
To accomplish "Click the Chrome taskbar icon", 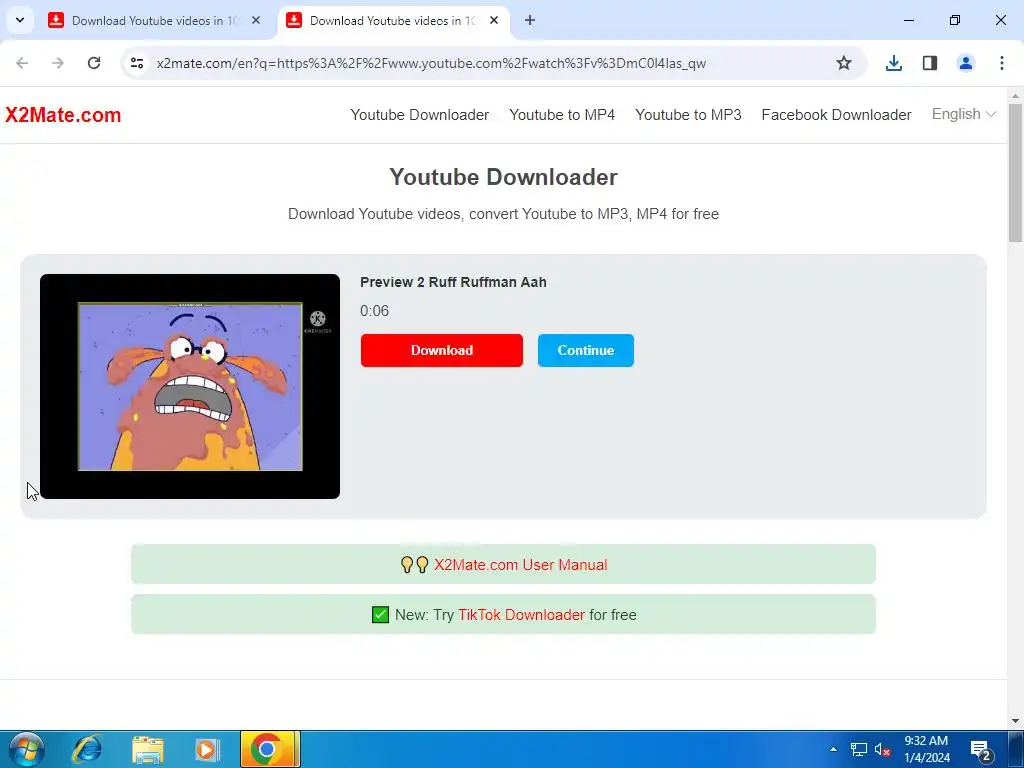I will click(270, 750).
